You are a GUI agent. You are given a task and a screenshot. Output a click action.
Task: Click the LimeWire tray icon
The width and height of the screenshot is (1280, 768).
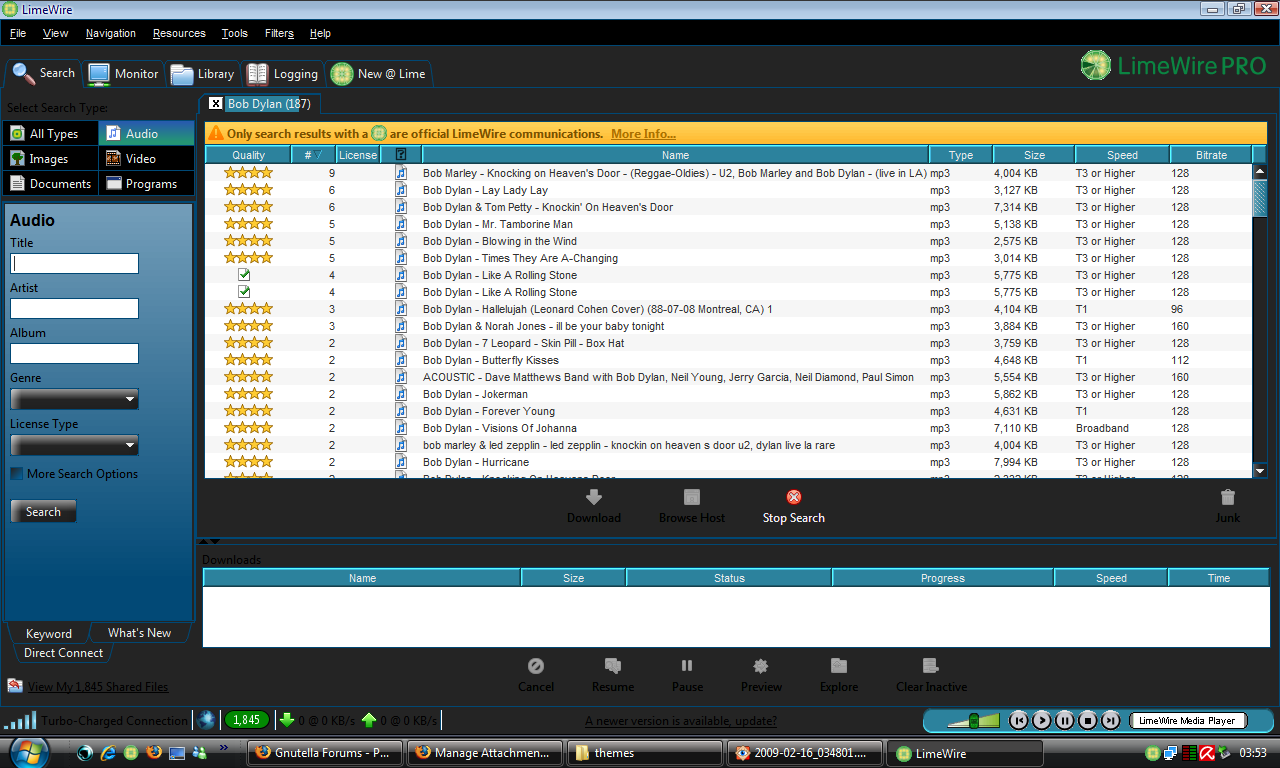1154,752
